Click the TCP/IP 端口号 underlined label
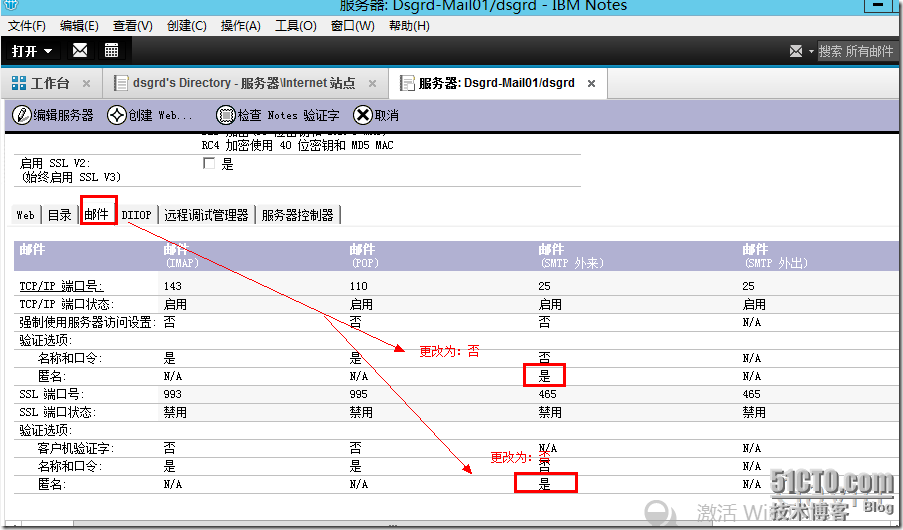The image size is (903, 530). click(x=61, y=286)
